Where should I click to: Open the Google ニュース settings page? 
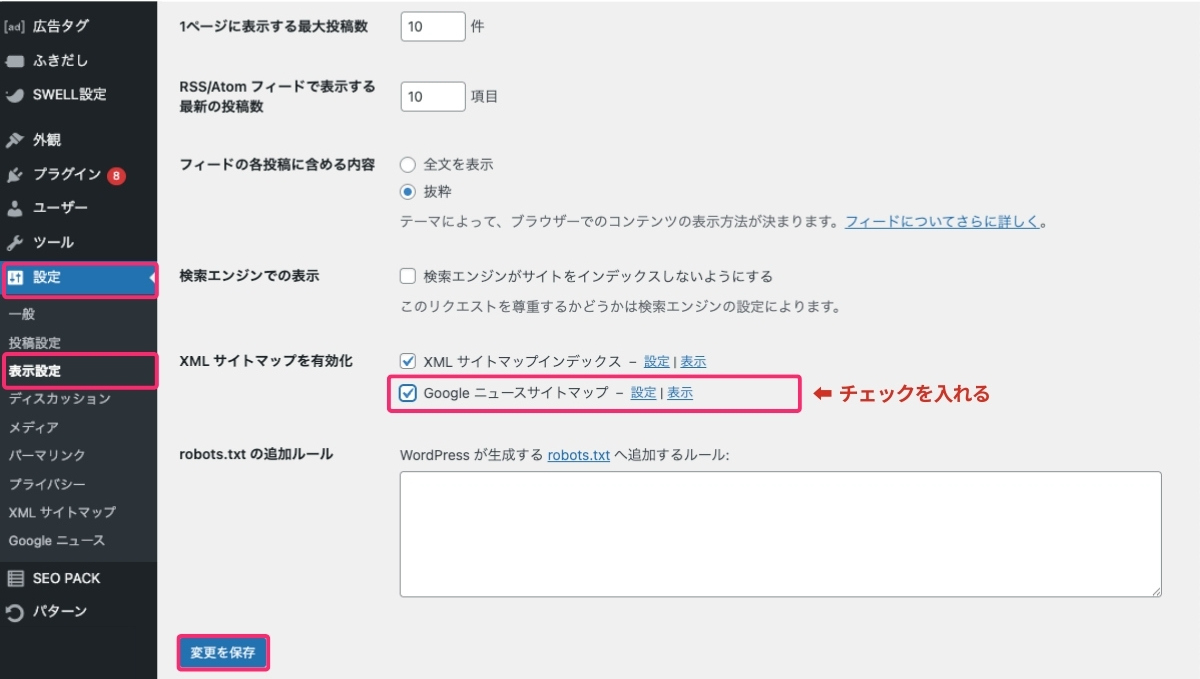coord(49,541)
